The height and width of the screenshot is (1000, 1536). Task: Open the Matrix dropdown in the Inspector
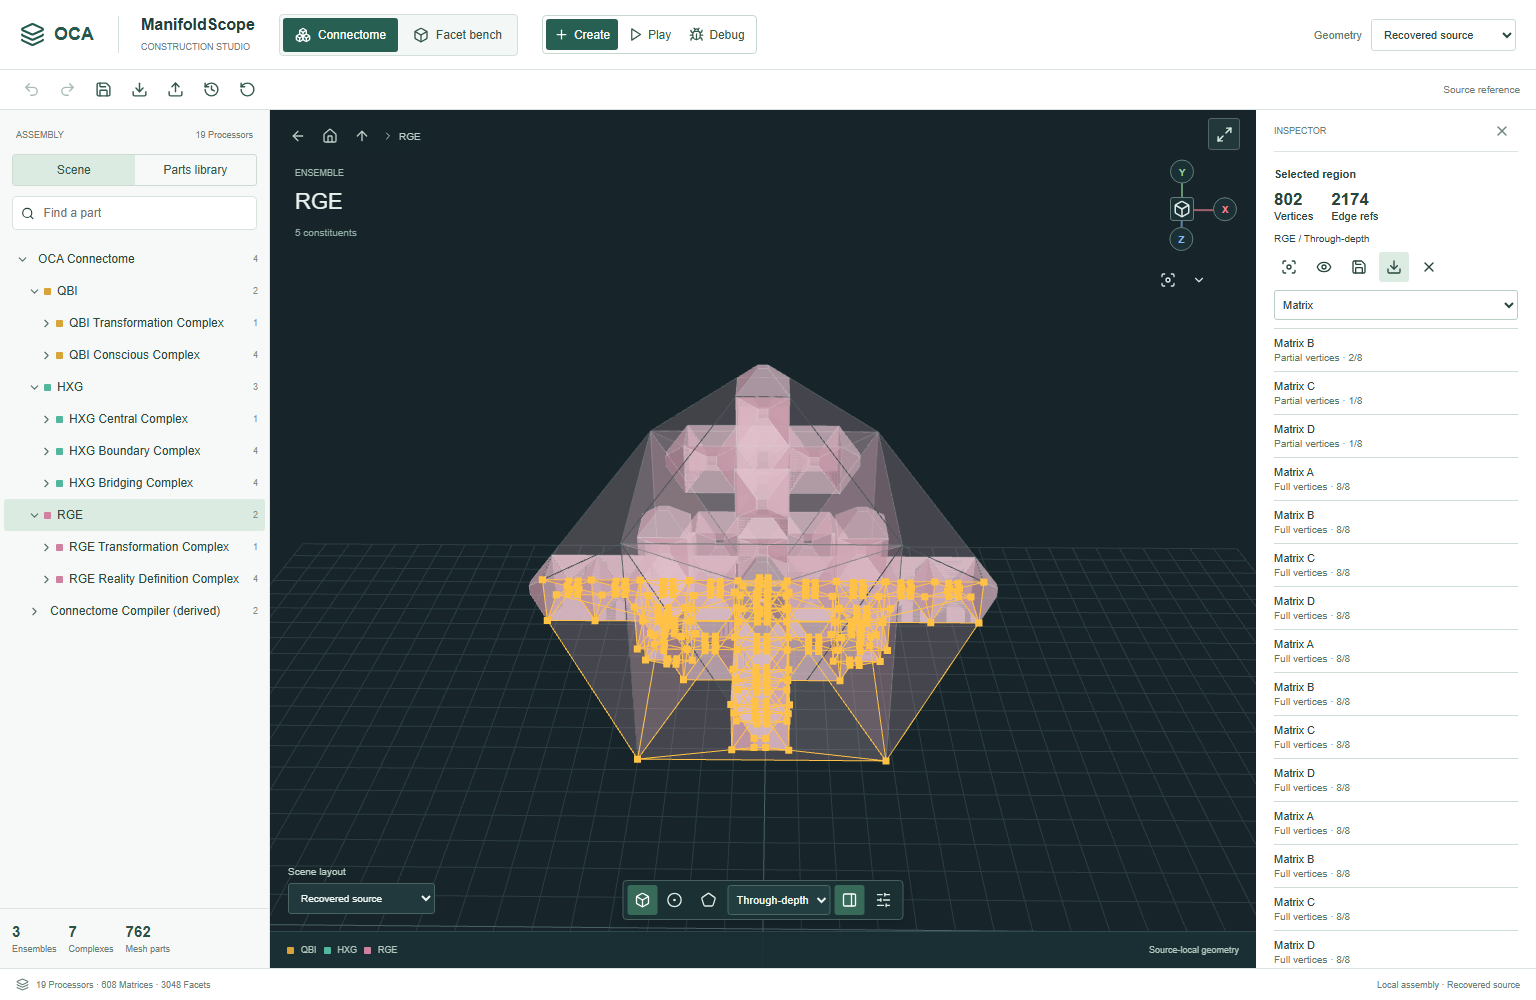point(1396,305)
